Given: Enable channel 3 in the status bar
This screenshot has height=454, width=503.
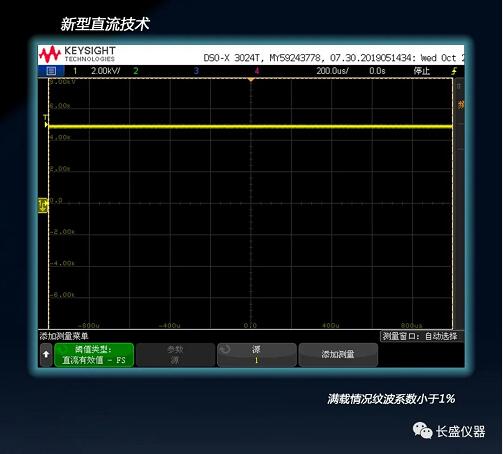Looking at the screenshot, I should point(196,71).
